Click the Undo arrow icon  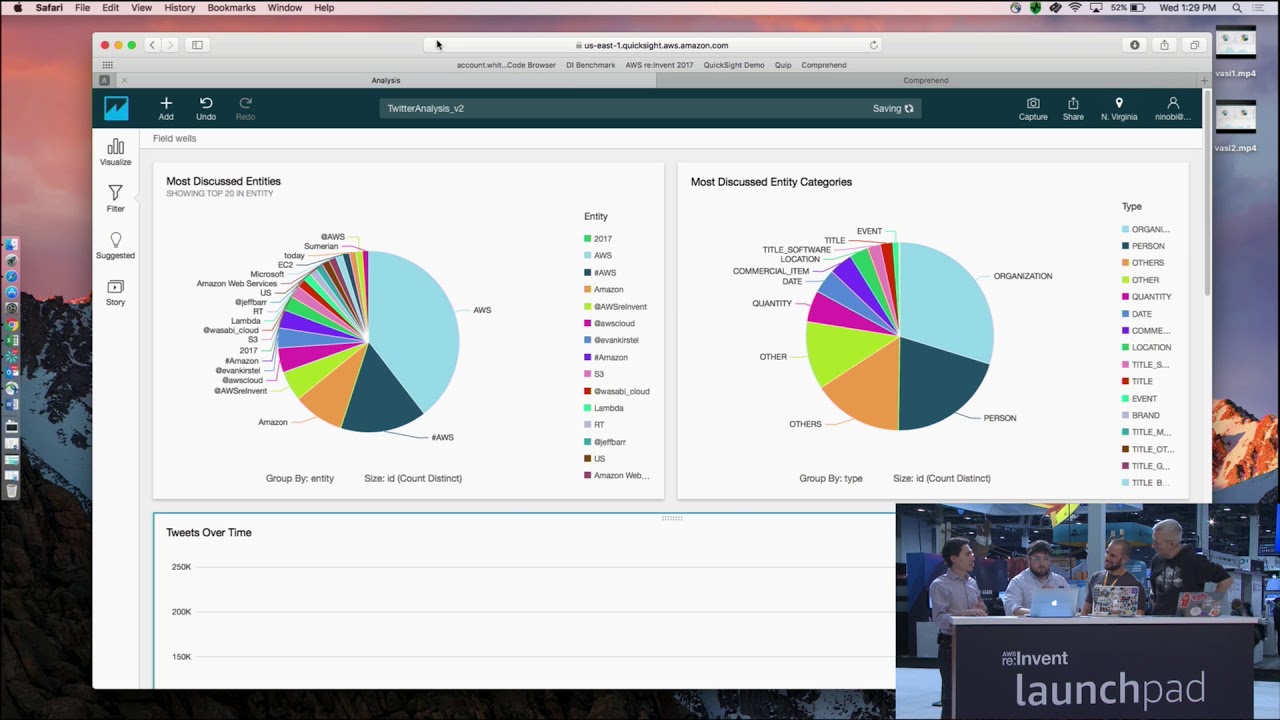(206, 104)
